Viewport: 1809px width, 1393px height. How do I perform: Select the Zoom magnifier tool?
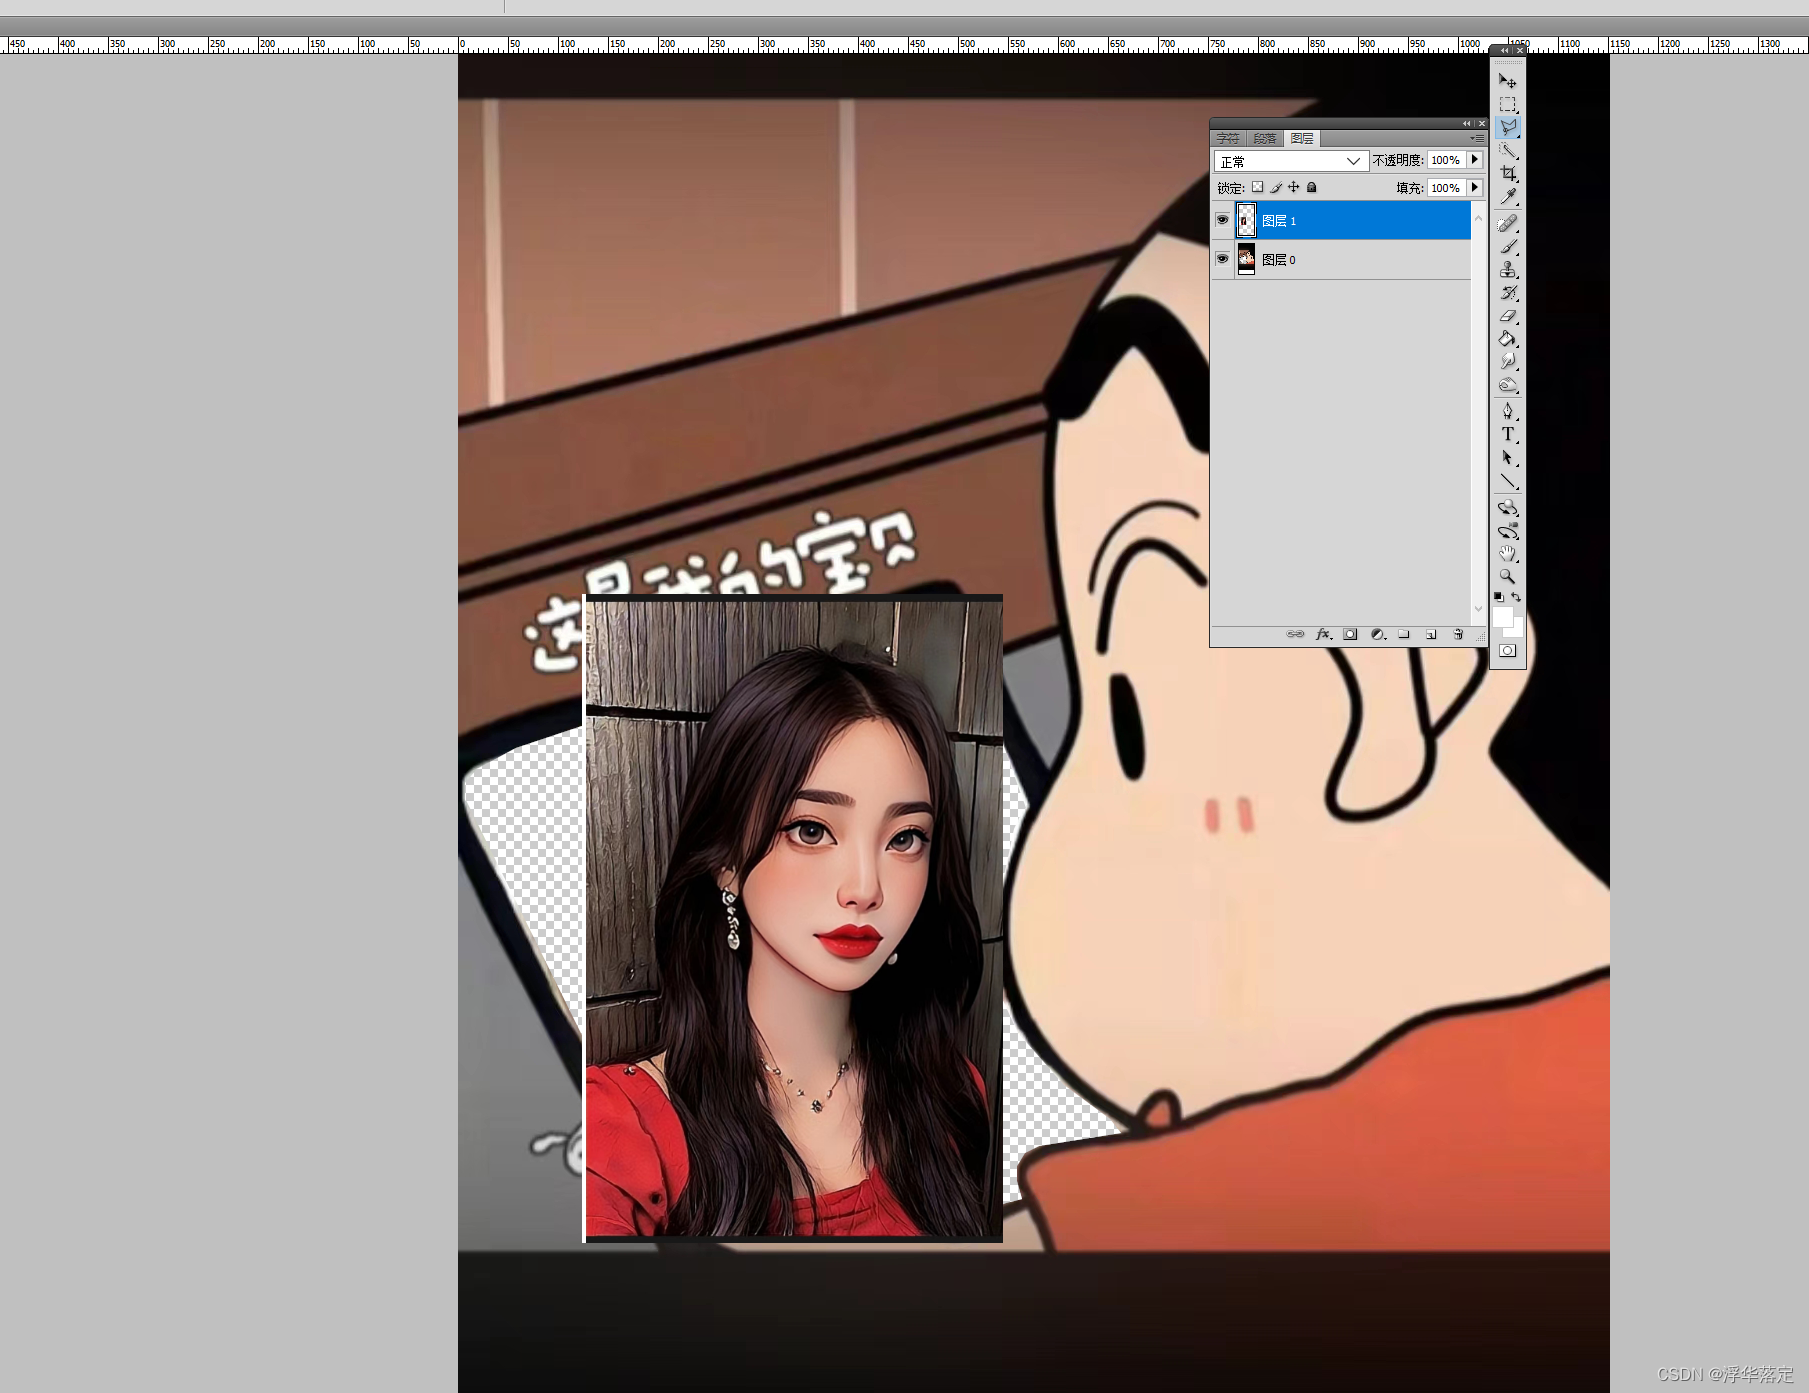1508,576
